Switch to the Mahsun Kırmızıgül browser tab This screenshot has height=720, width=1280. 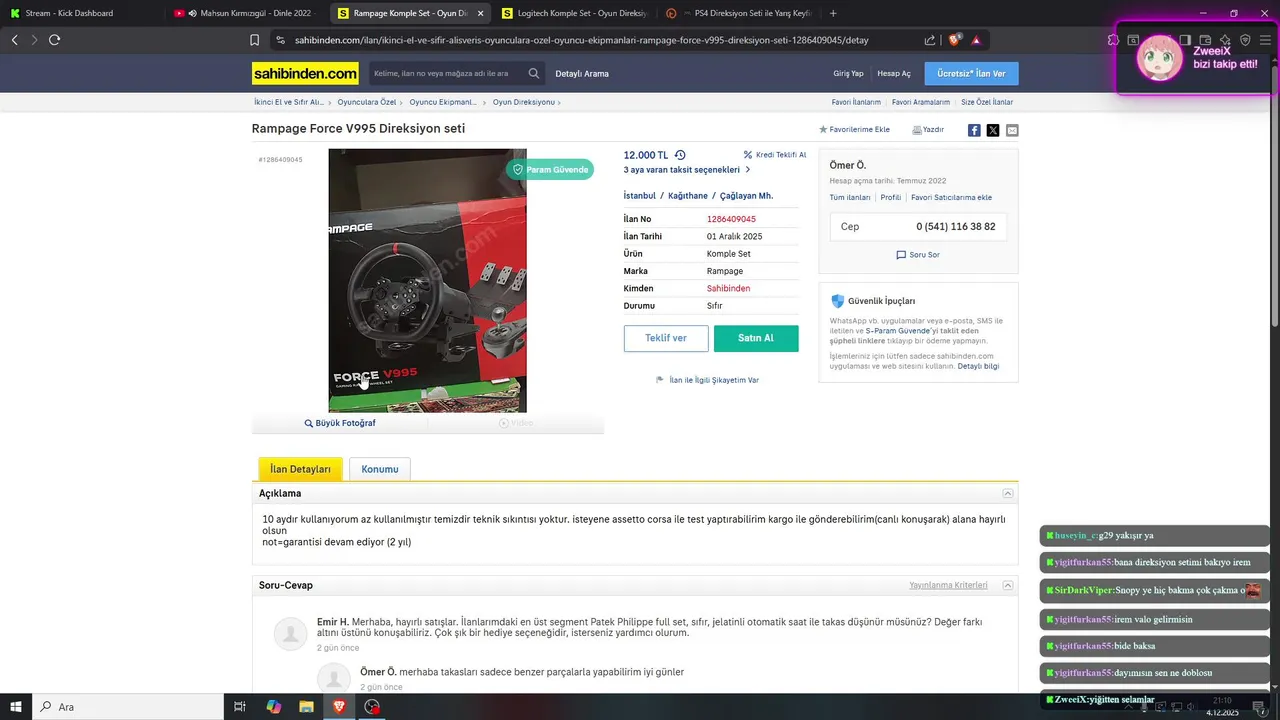247,13
